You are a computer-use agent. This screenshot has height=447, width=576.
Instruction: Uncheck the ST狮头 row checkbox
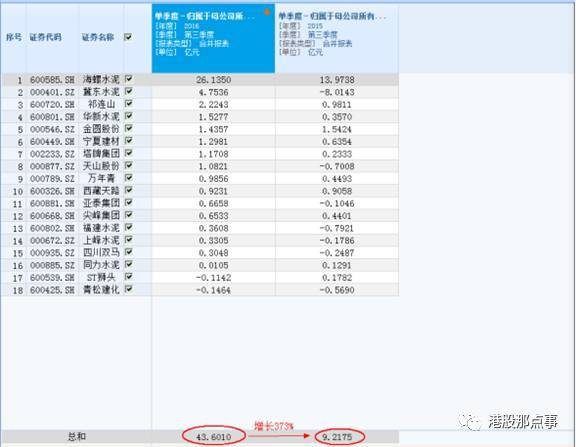click(x=129, y=277)
